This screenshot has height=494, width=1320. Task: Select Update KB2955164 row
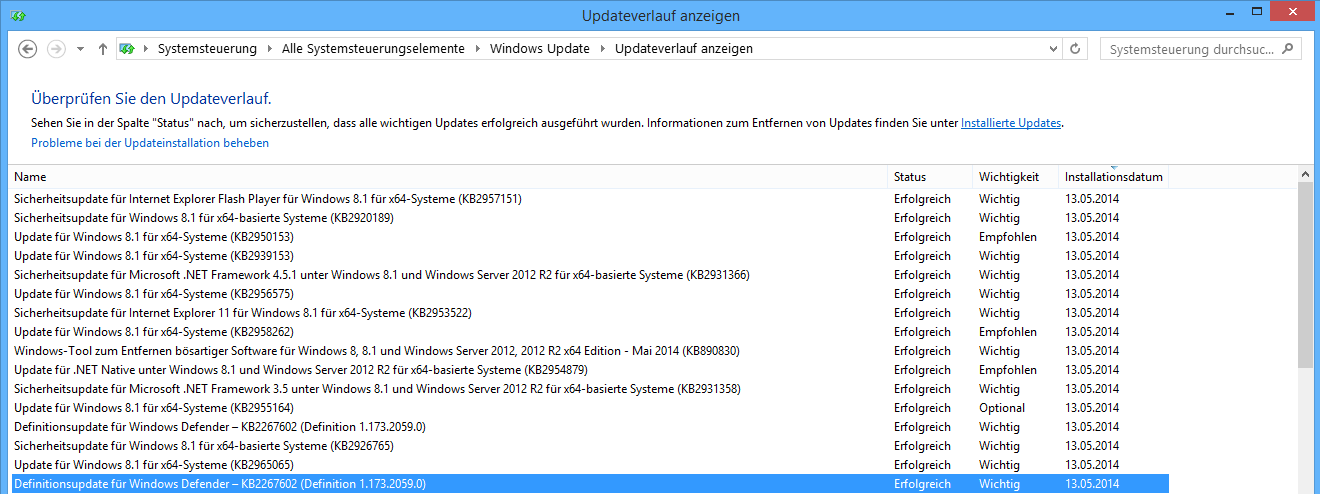[589, 408]
